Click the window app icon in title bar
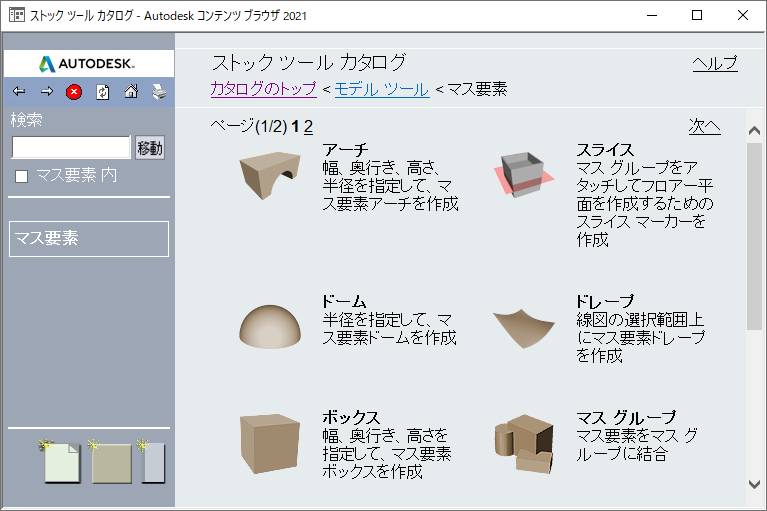The width and height of the screenshot is (767, 511). tap(17, 15)
